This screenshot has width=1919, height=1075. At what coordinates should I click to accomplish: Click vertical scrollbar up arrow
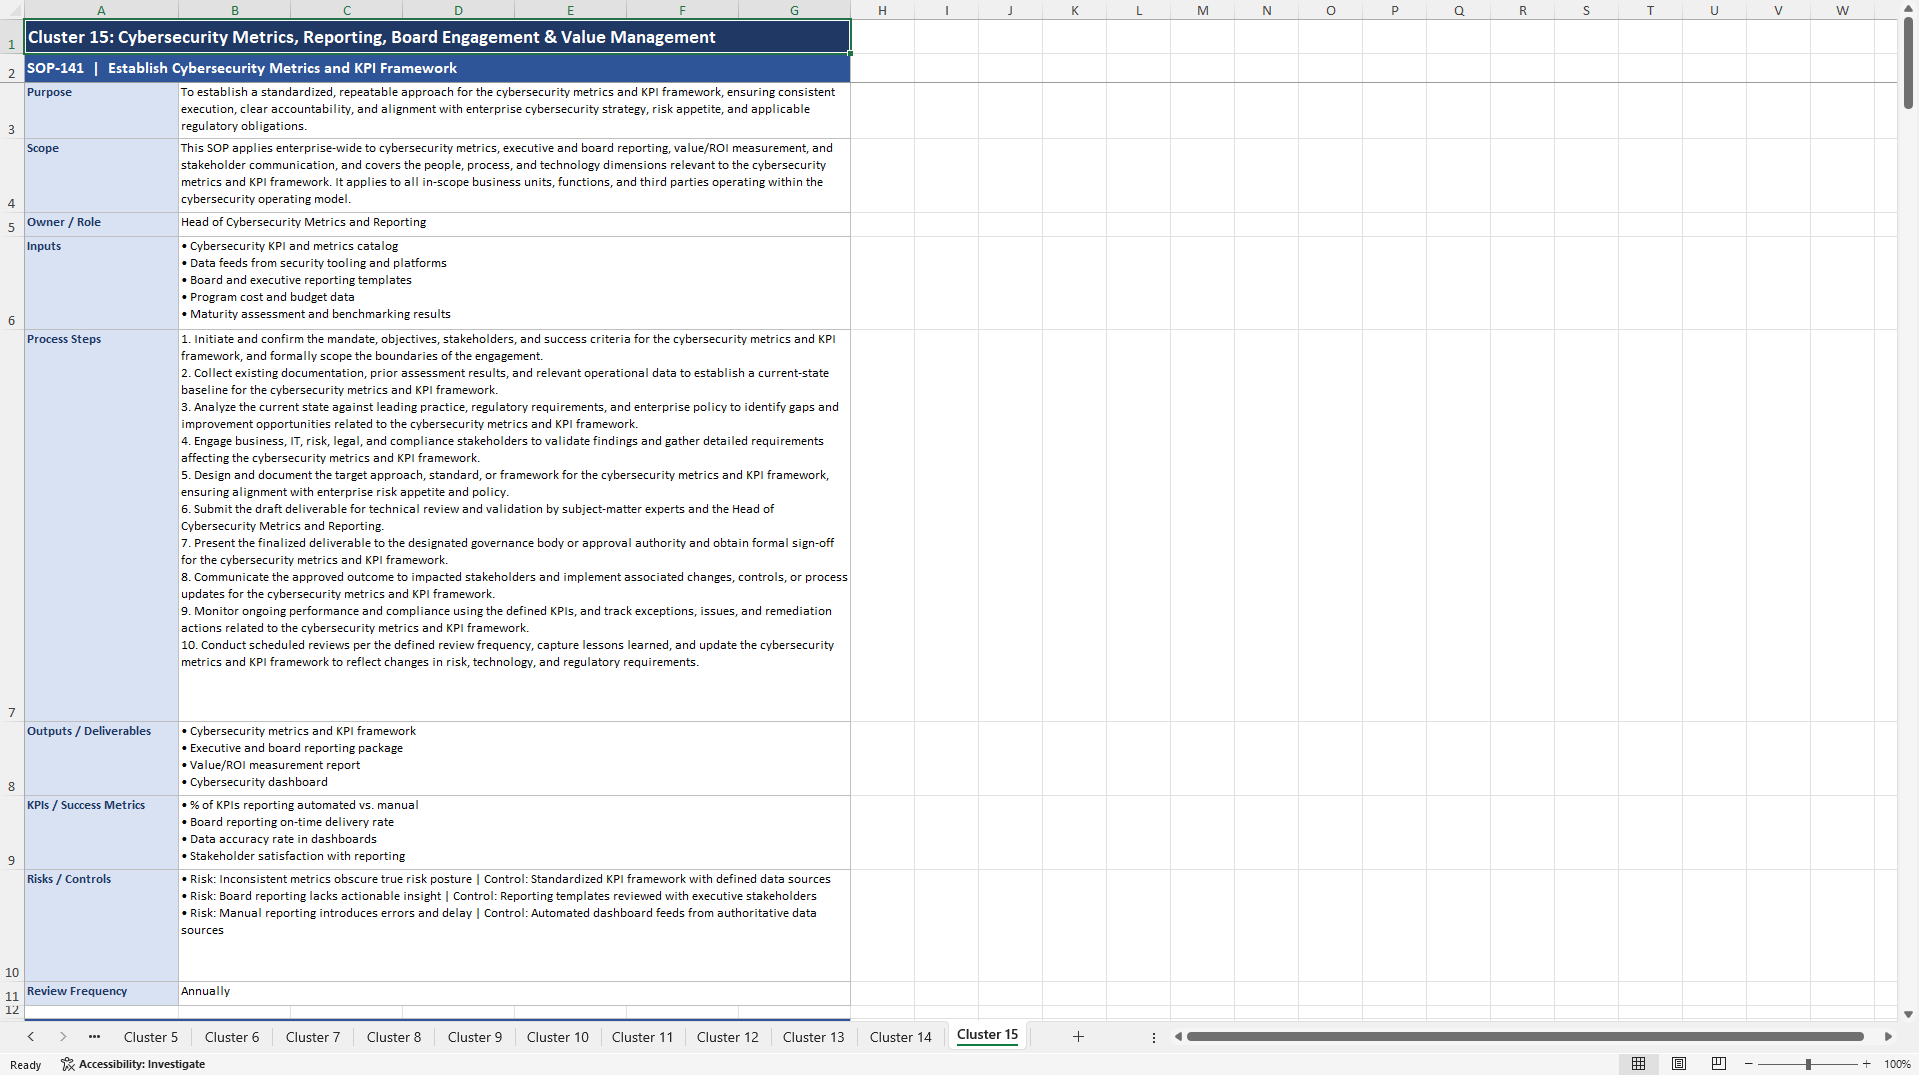pos(1908,9)
